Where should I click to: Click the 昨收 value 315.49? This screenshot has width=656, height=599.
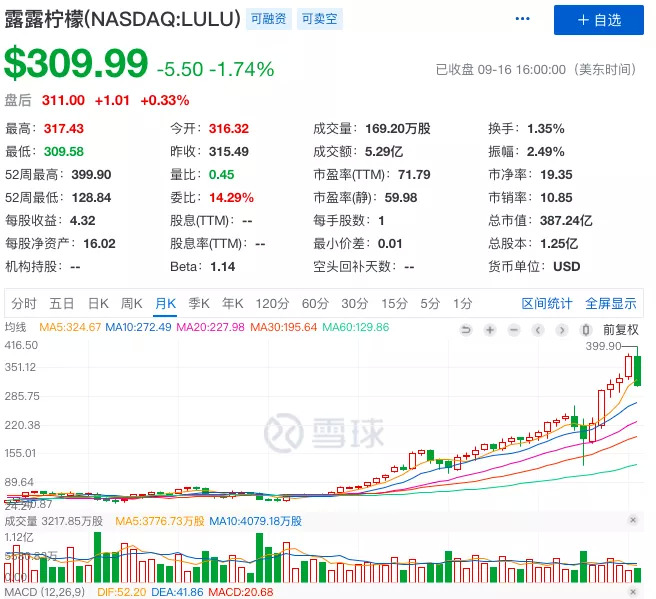tap(229, 151)
